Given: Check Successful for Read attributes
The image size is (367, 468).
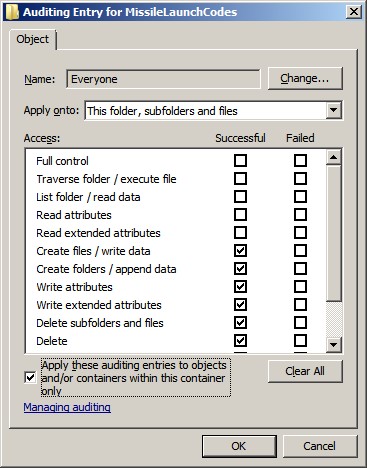Looking at the screenshot, I should click(240, 215).
